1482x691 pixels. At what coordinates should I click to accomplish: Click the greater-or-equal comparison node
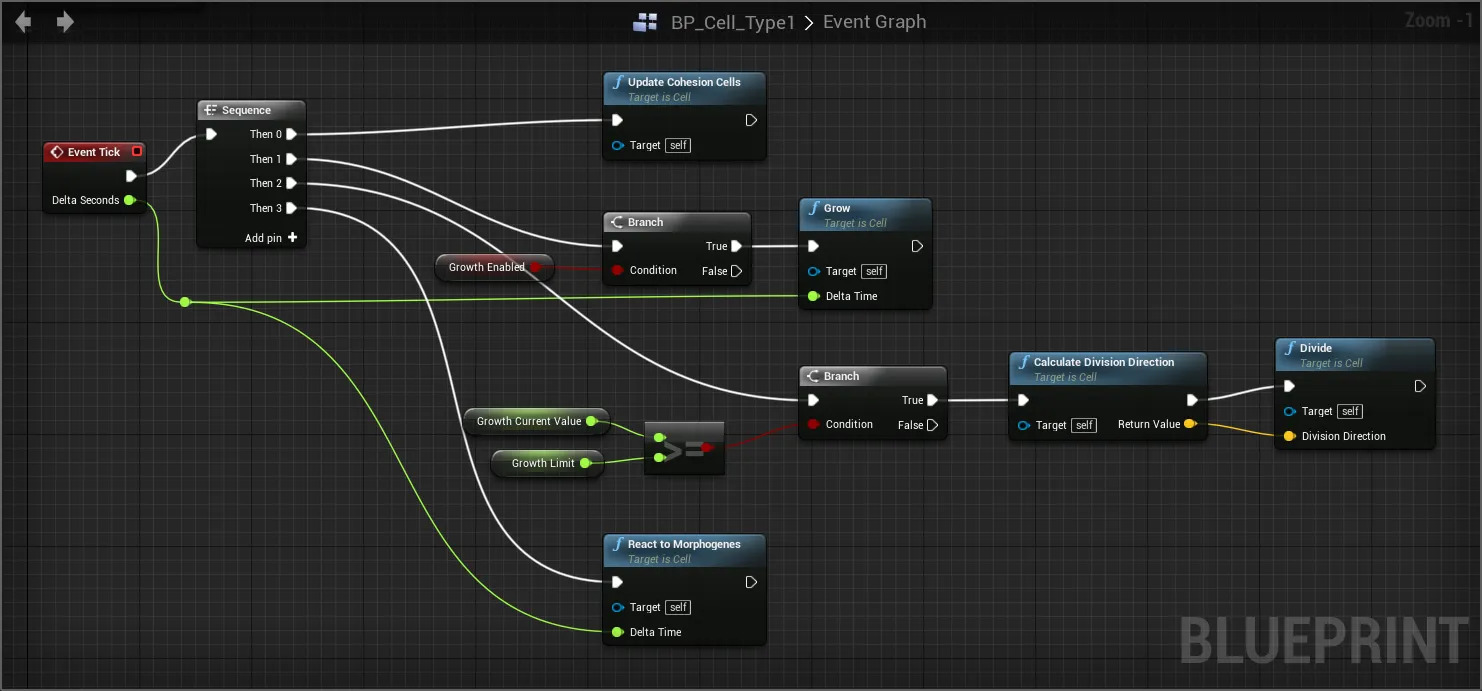[683, 449]
